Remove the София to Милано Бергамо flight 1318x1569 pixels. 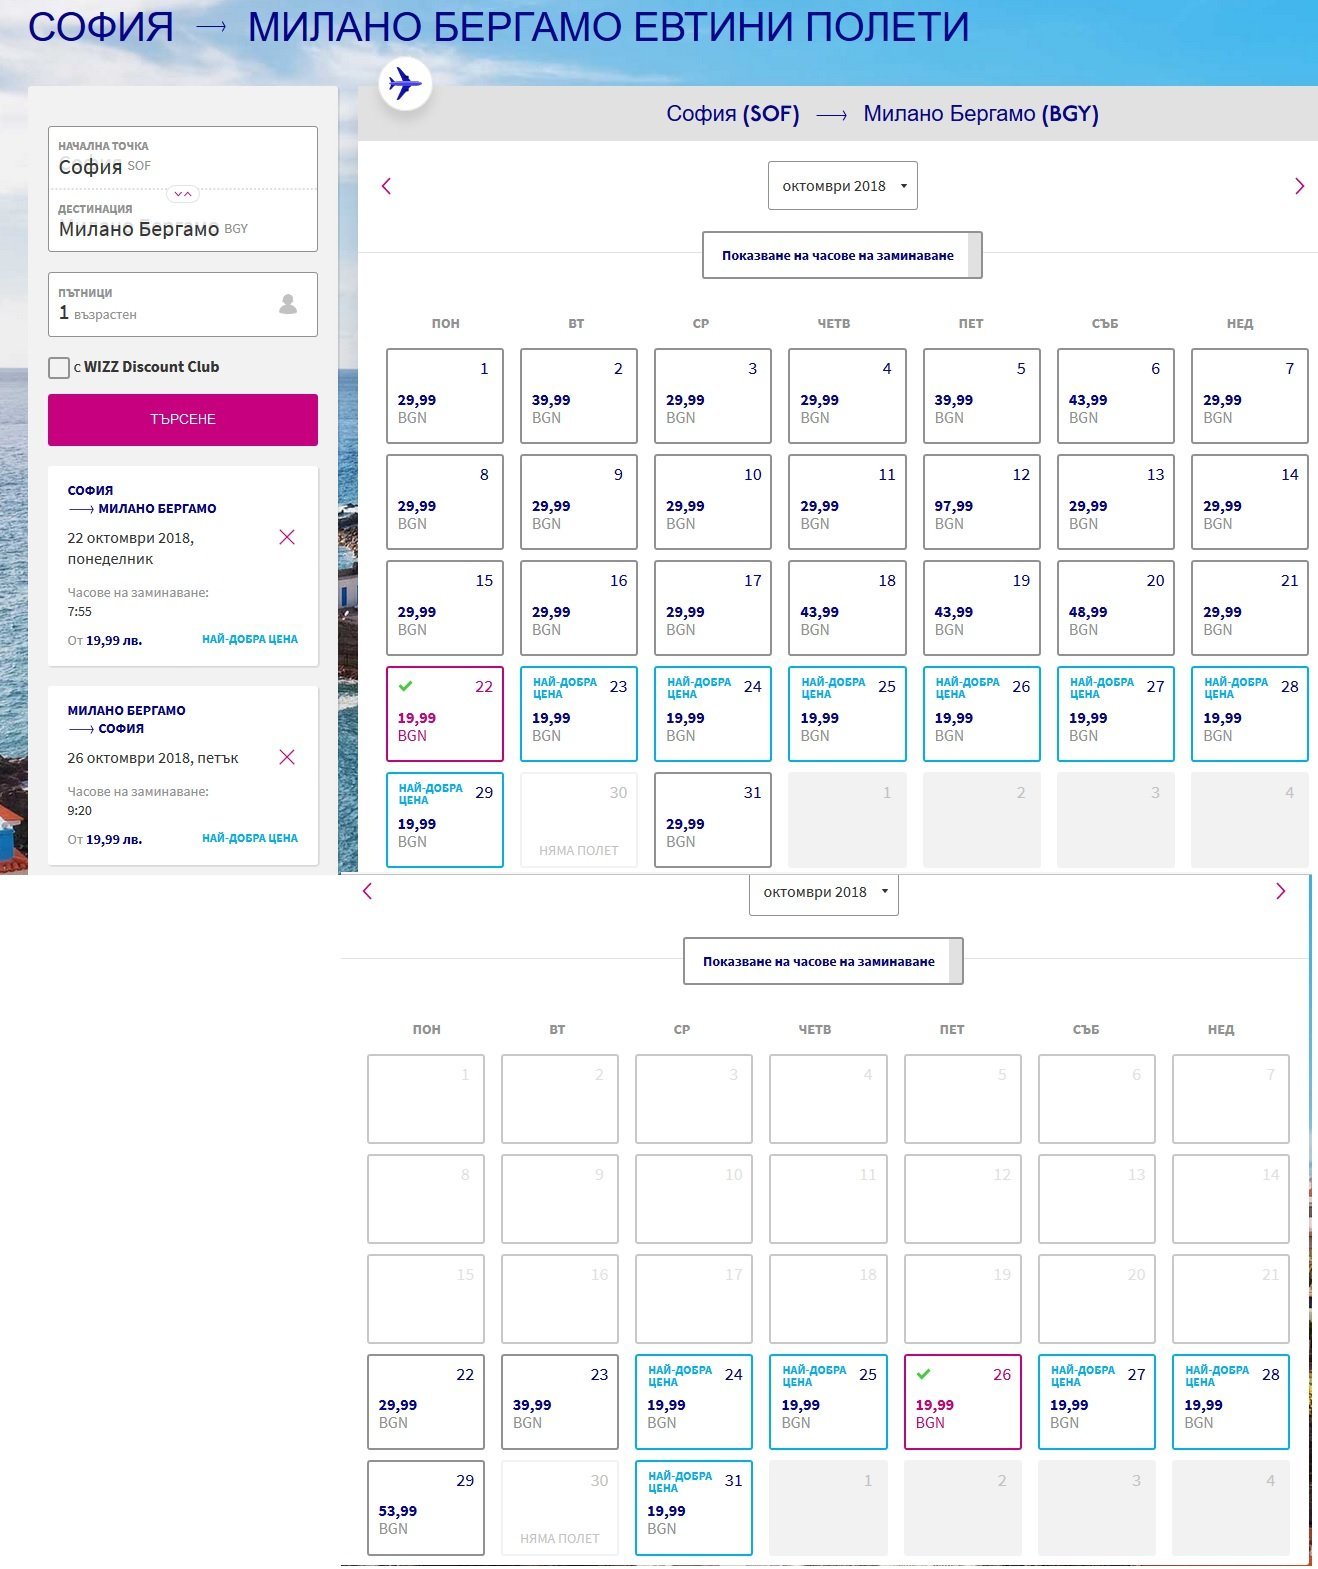287,538
